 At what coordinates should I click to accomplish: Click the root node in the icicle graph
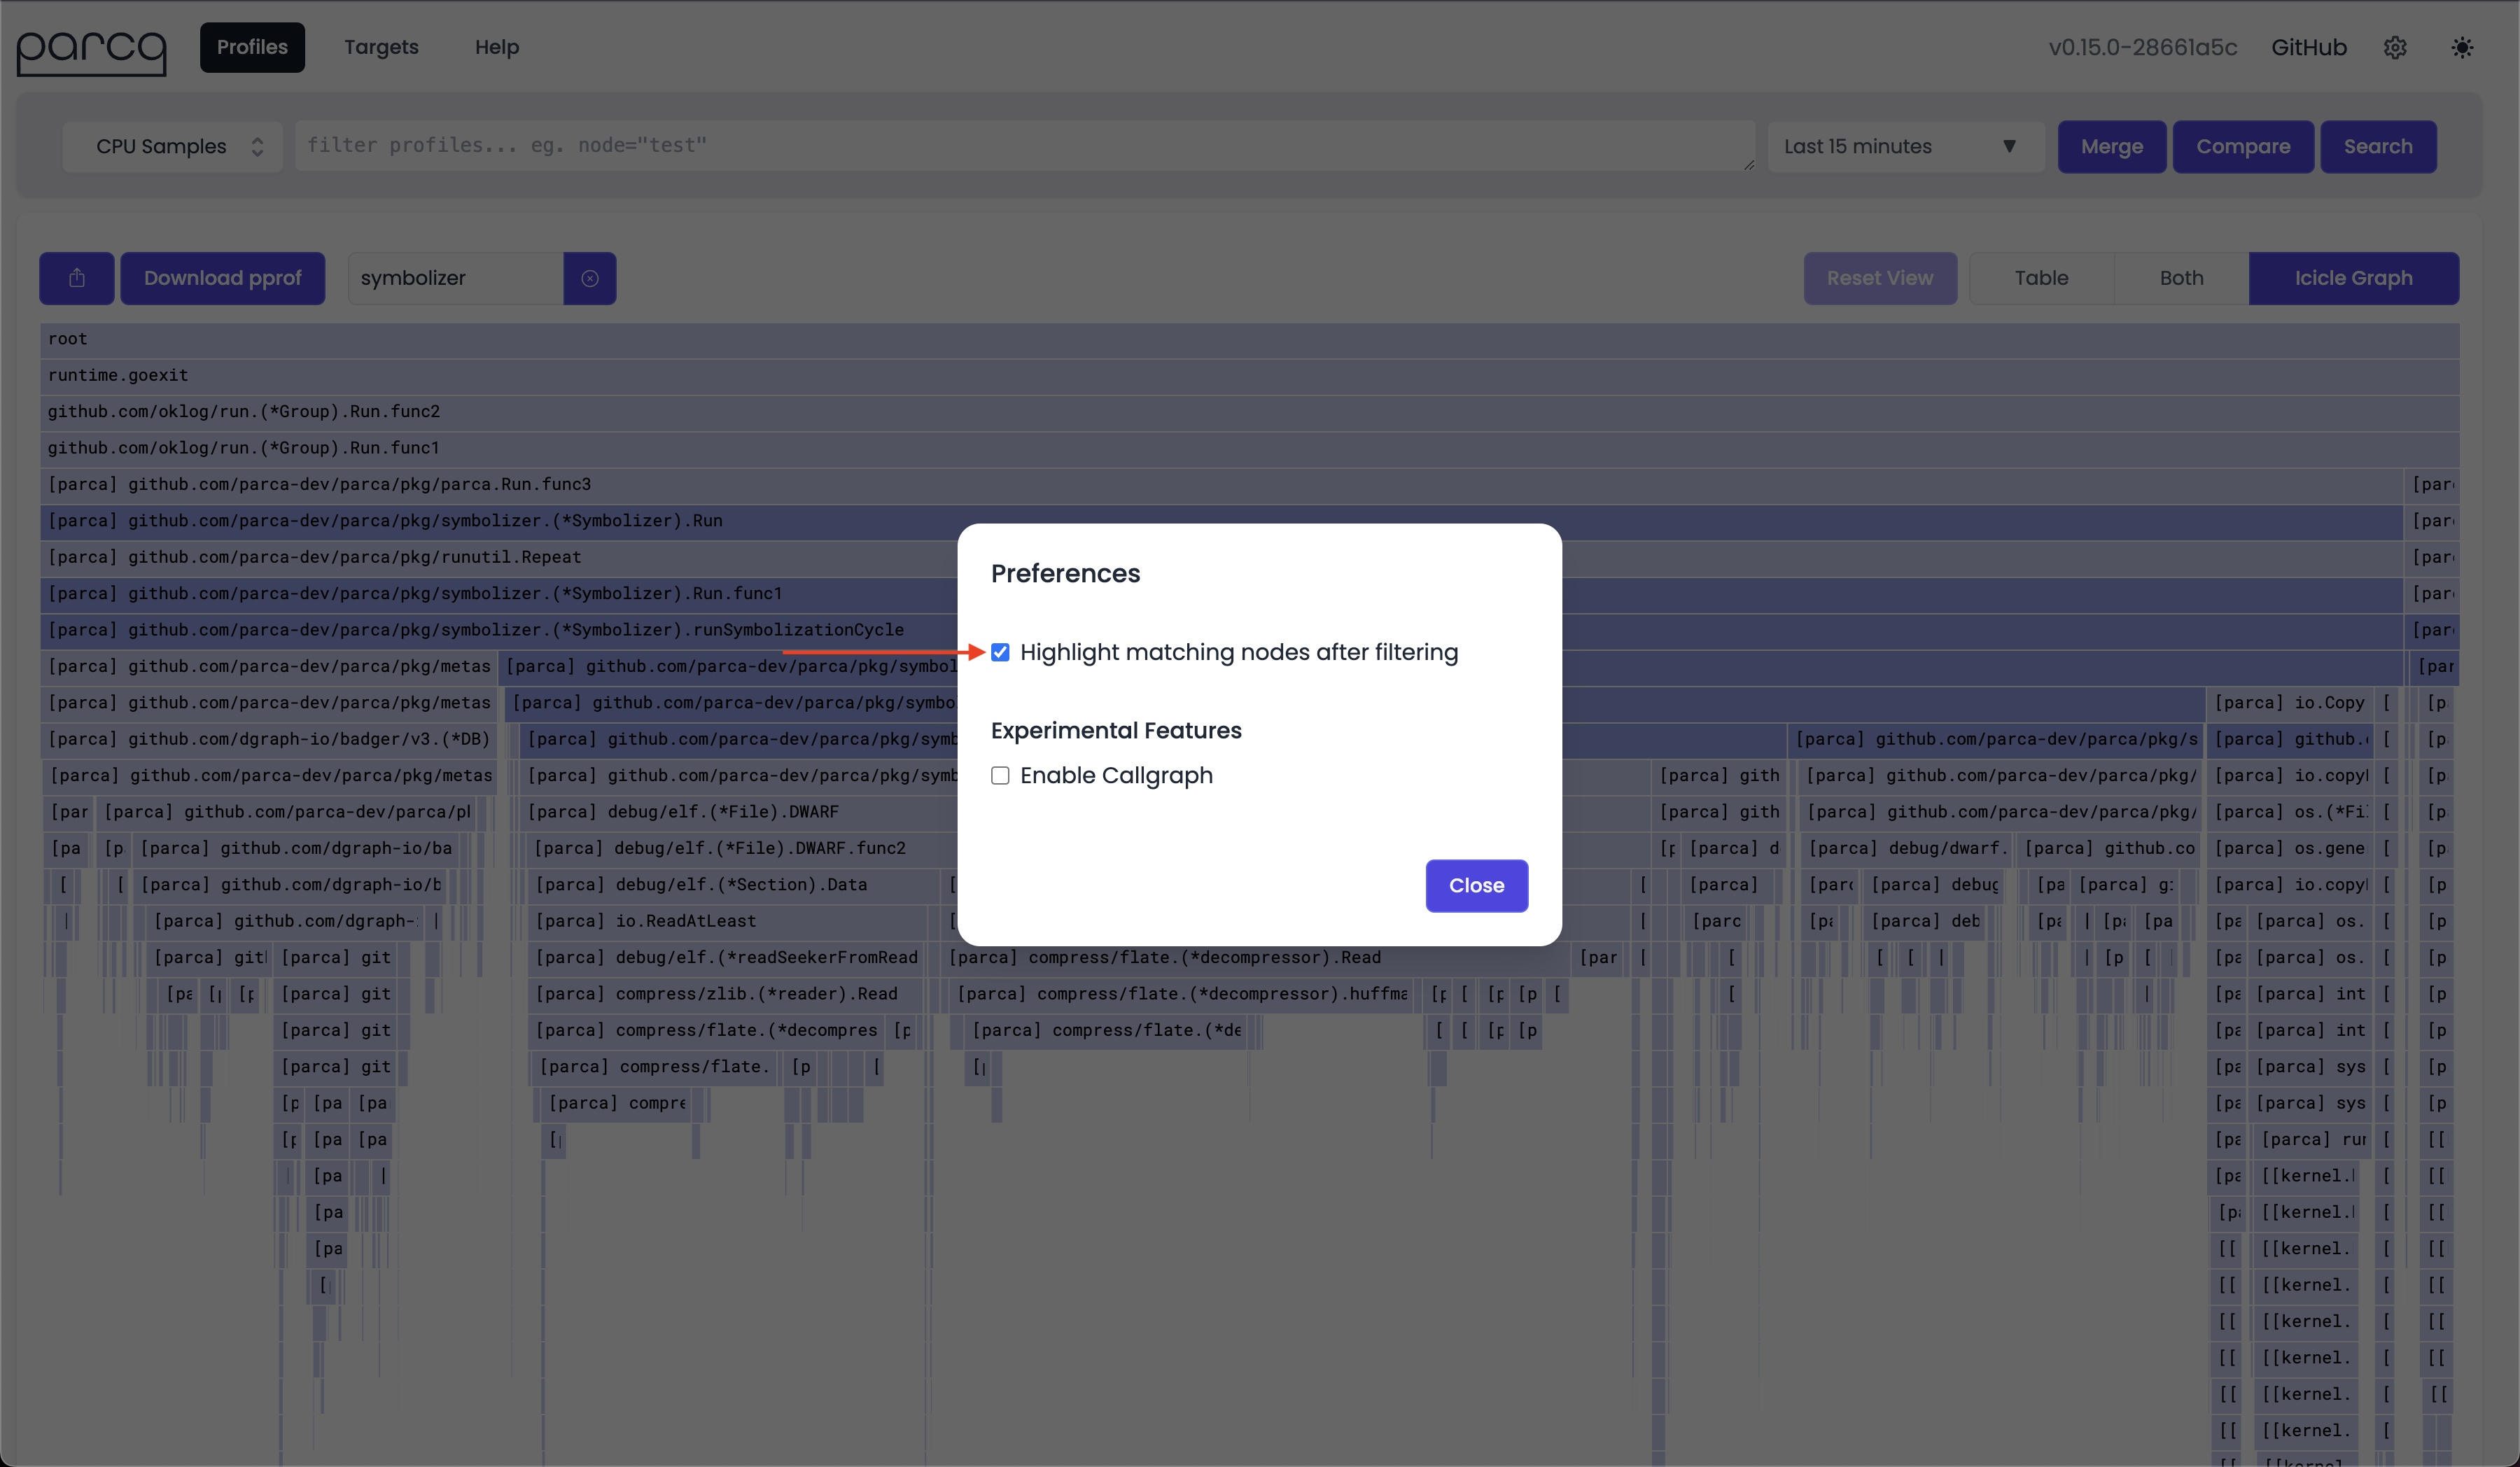coord(1250,339)
